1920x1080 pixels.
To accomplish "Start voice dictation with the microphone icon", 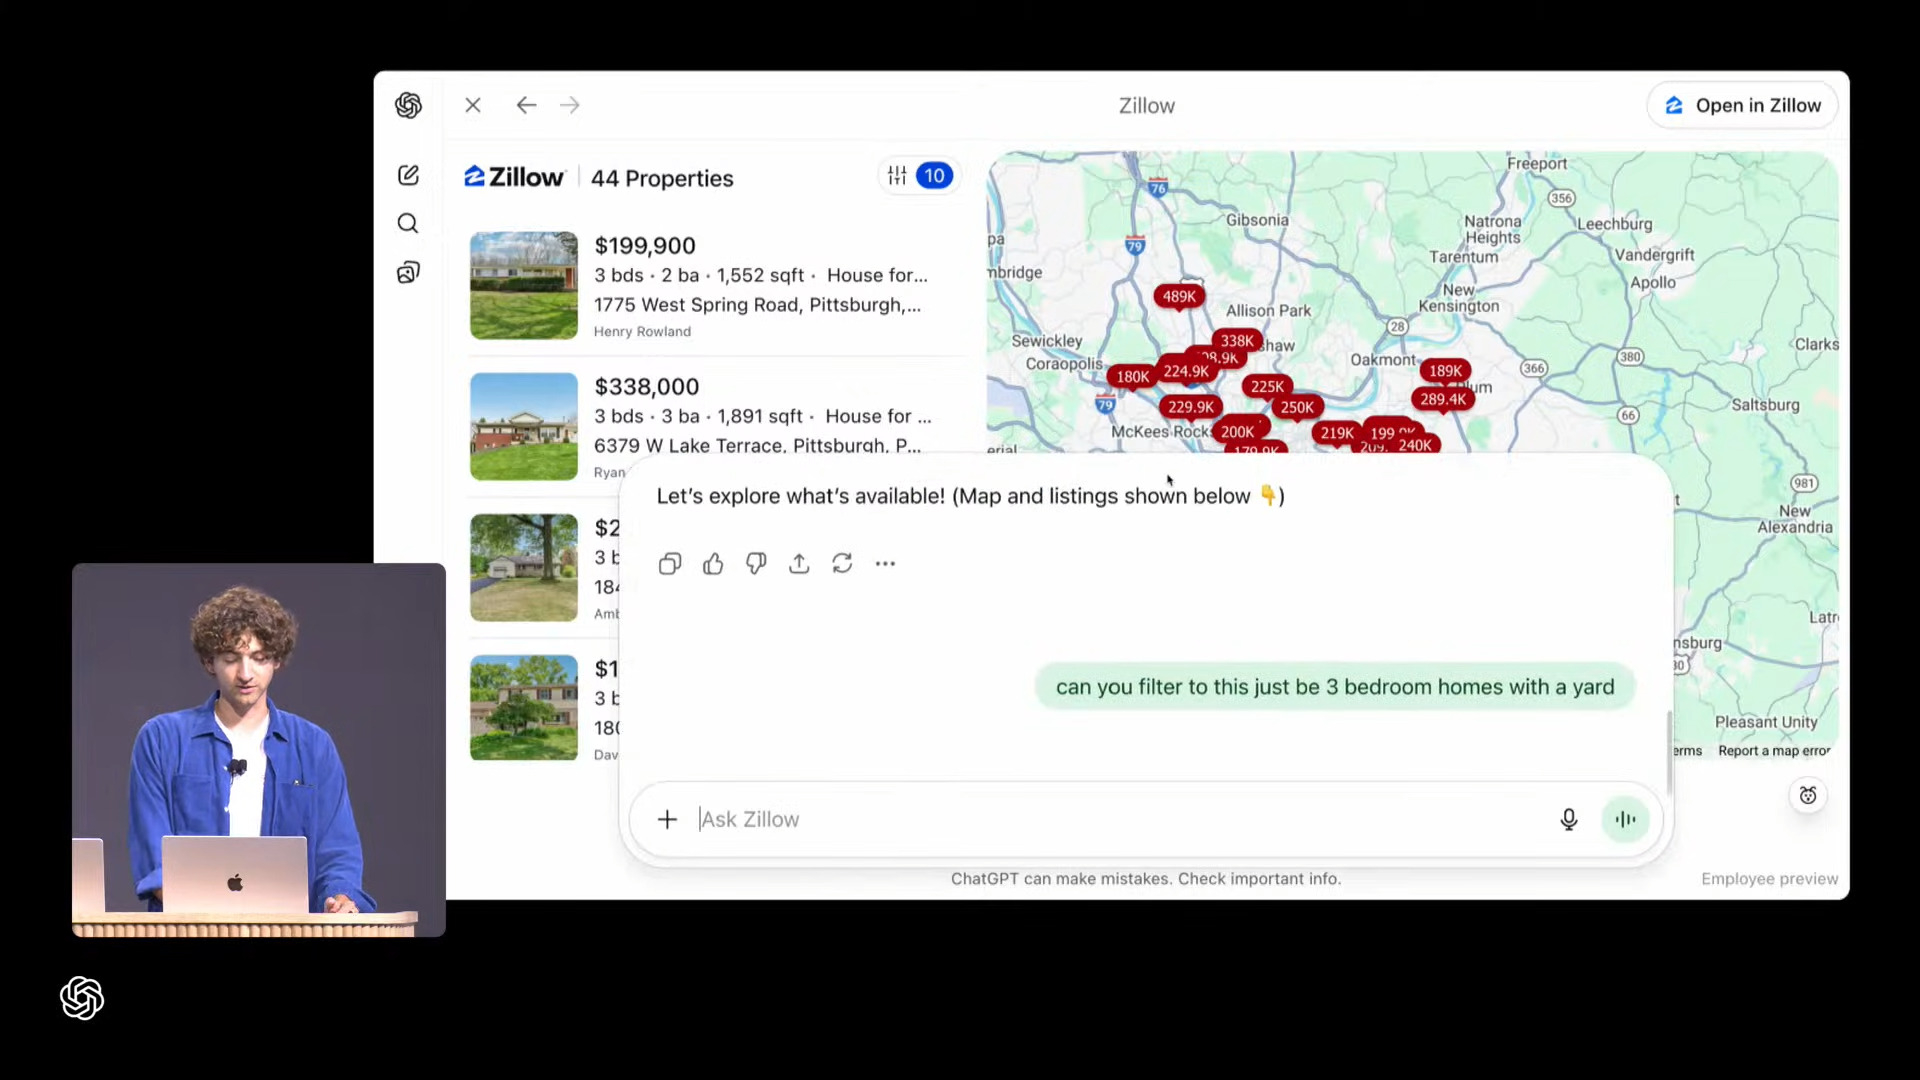I will [1568, 820].
